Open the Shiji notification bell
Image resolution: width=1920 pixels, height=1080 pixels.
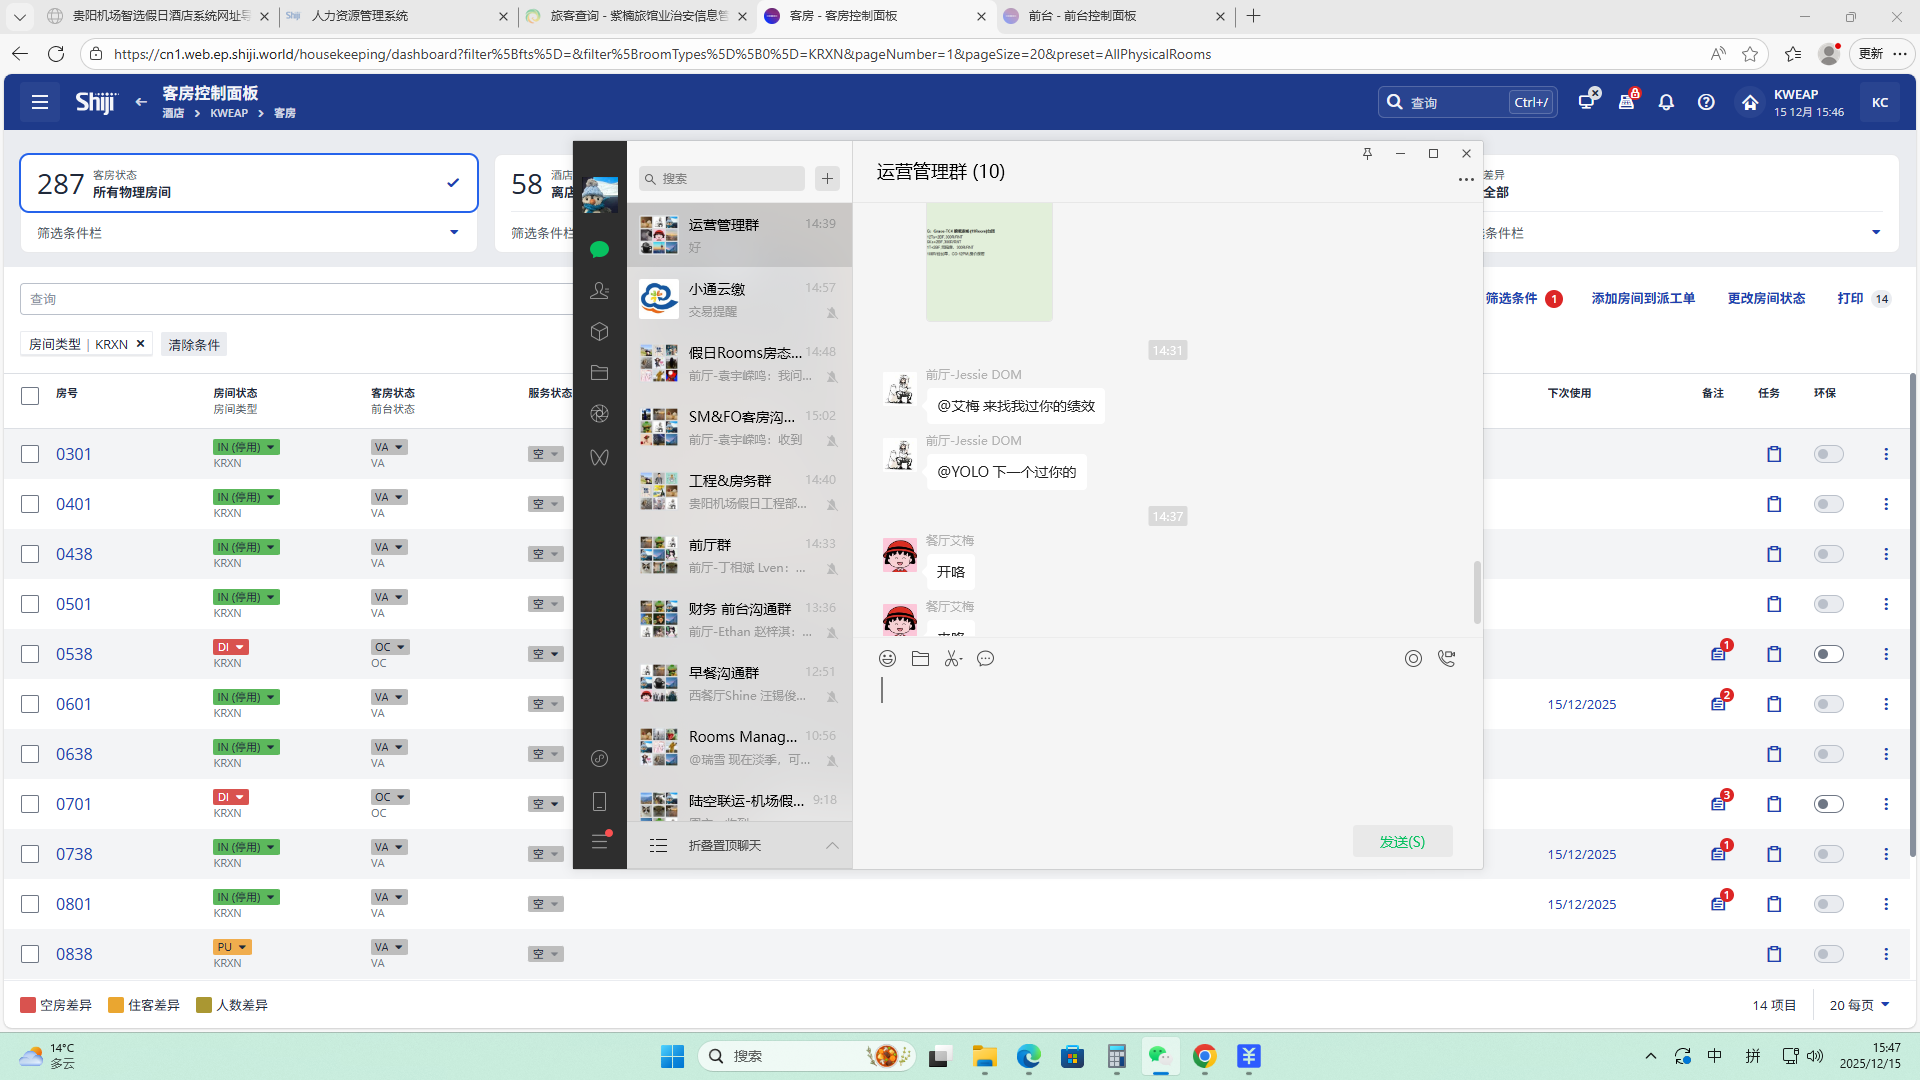1666,102
